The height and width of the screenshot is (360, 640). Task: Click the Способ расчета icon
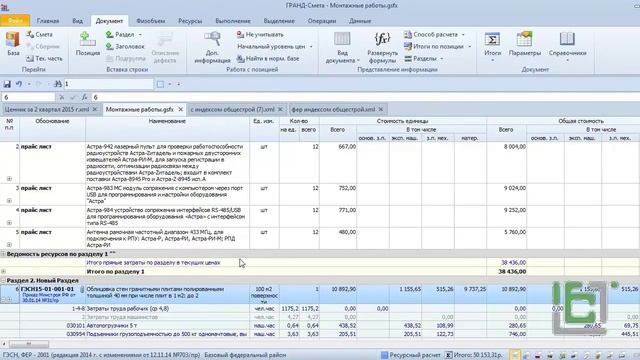408,35
